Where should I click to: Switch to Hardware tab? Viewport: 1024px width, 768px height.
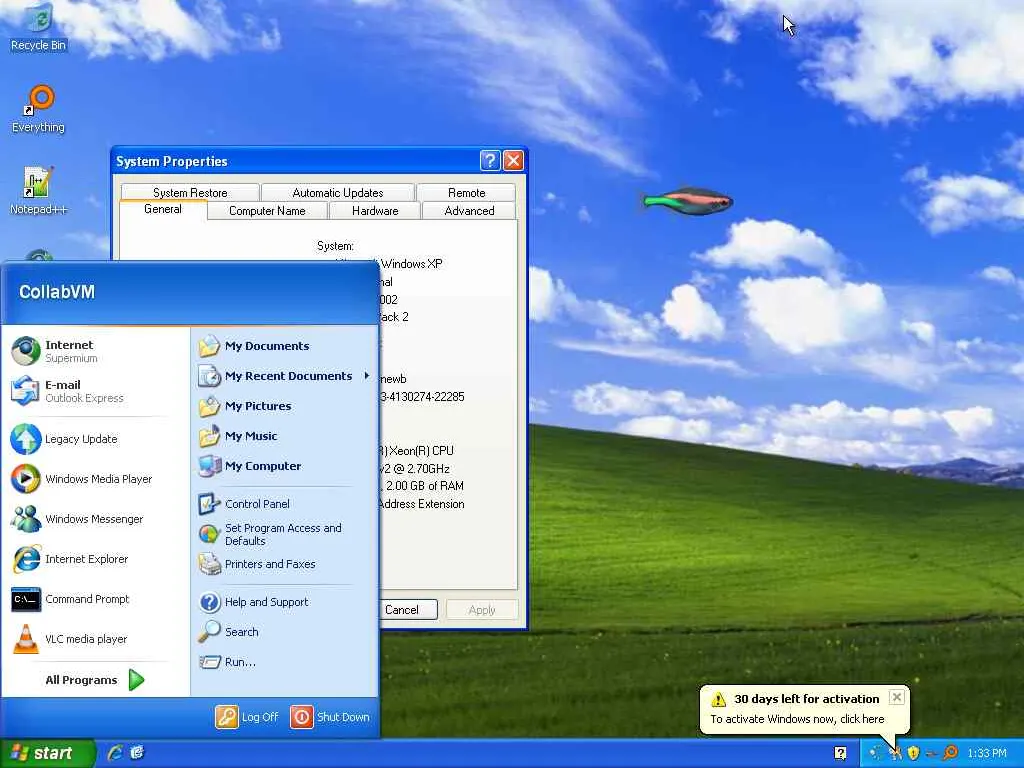tap(375, 211)
